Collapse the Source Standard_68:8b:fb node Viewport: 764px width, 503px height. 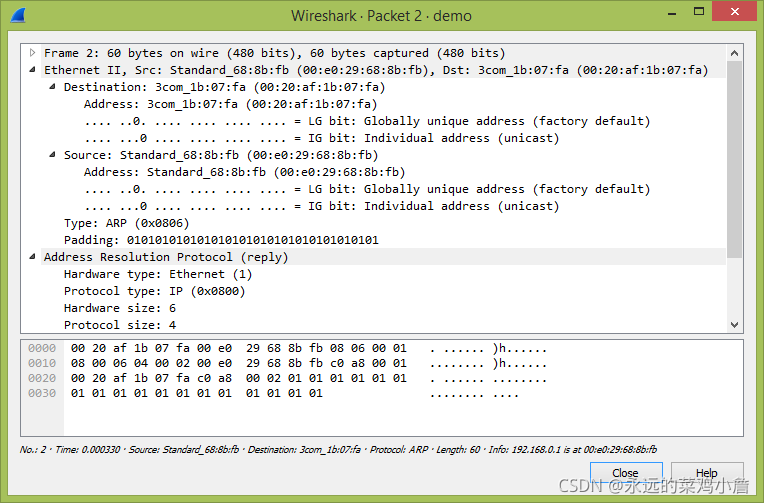point(52,155)
